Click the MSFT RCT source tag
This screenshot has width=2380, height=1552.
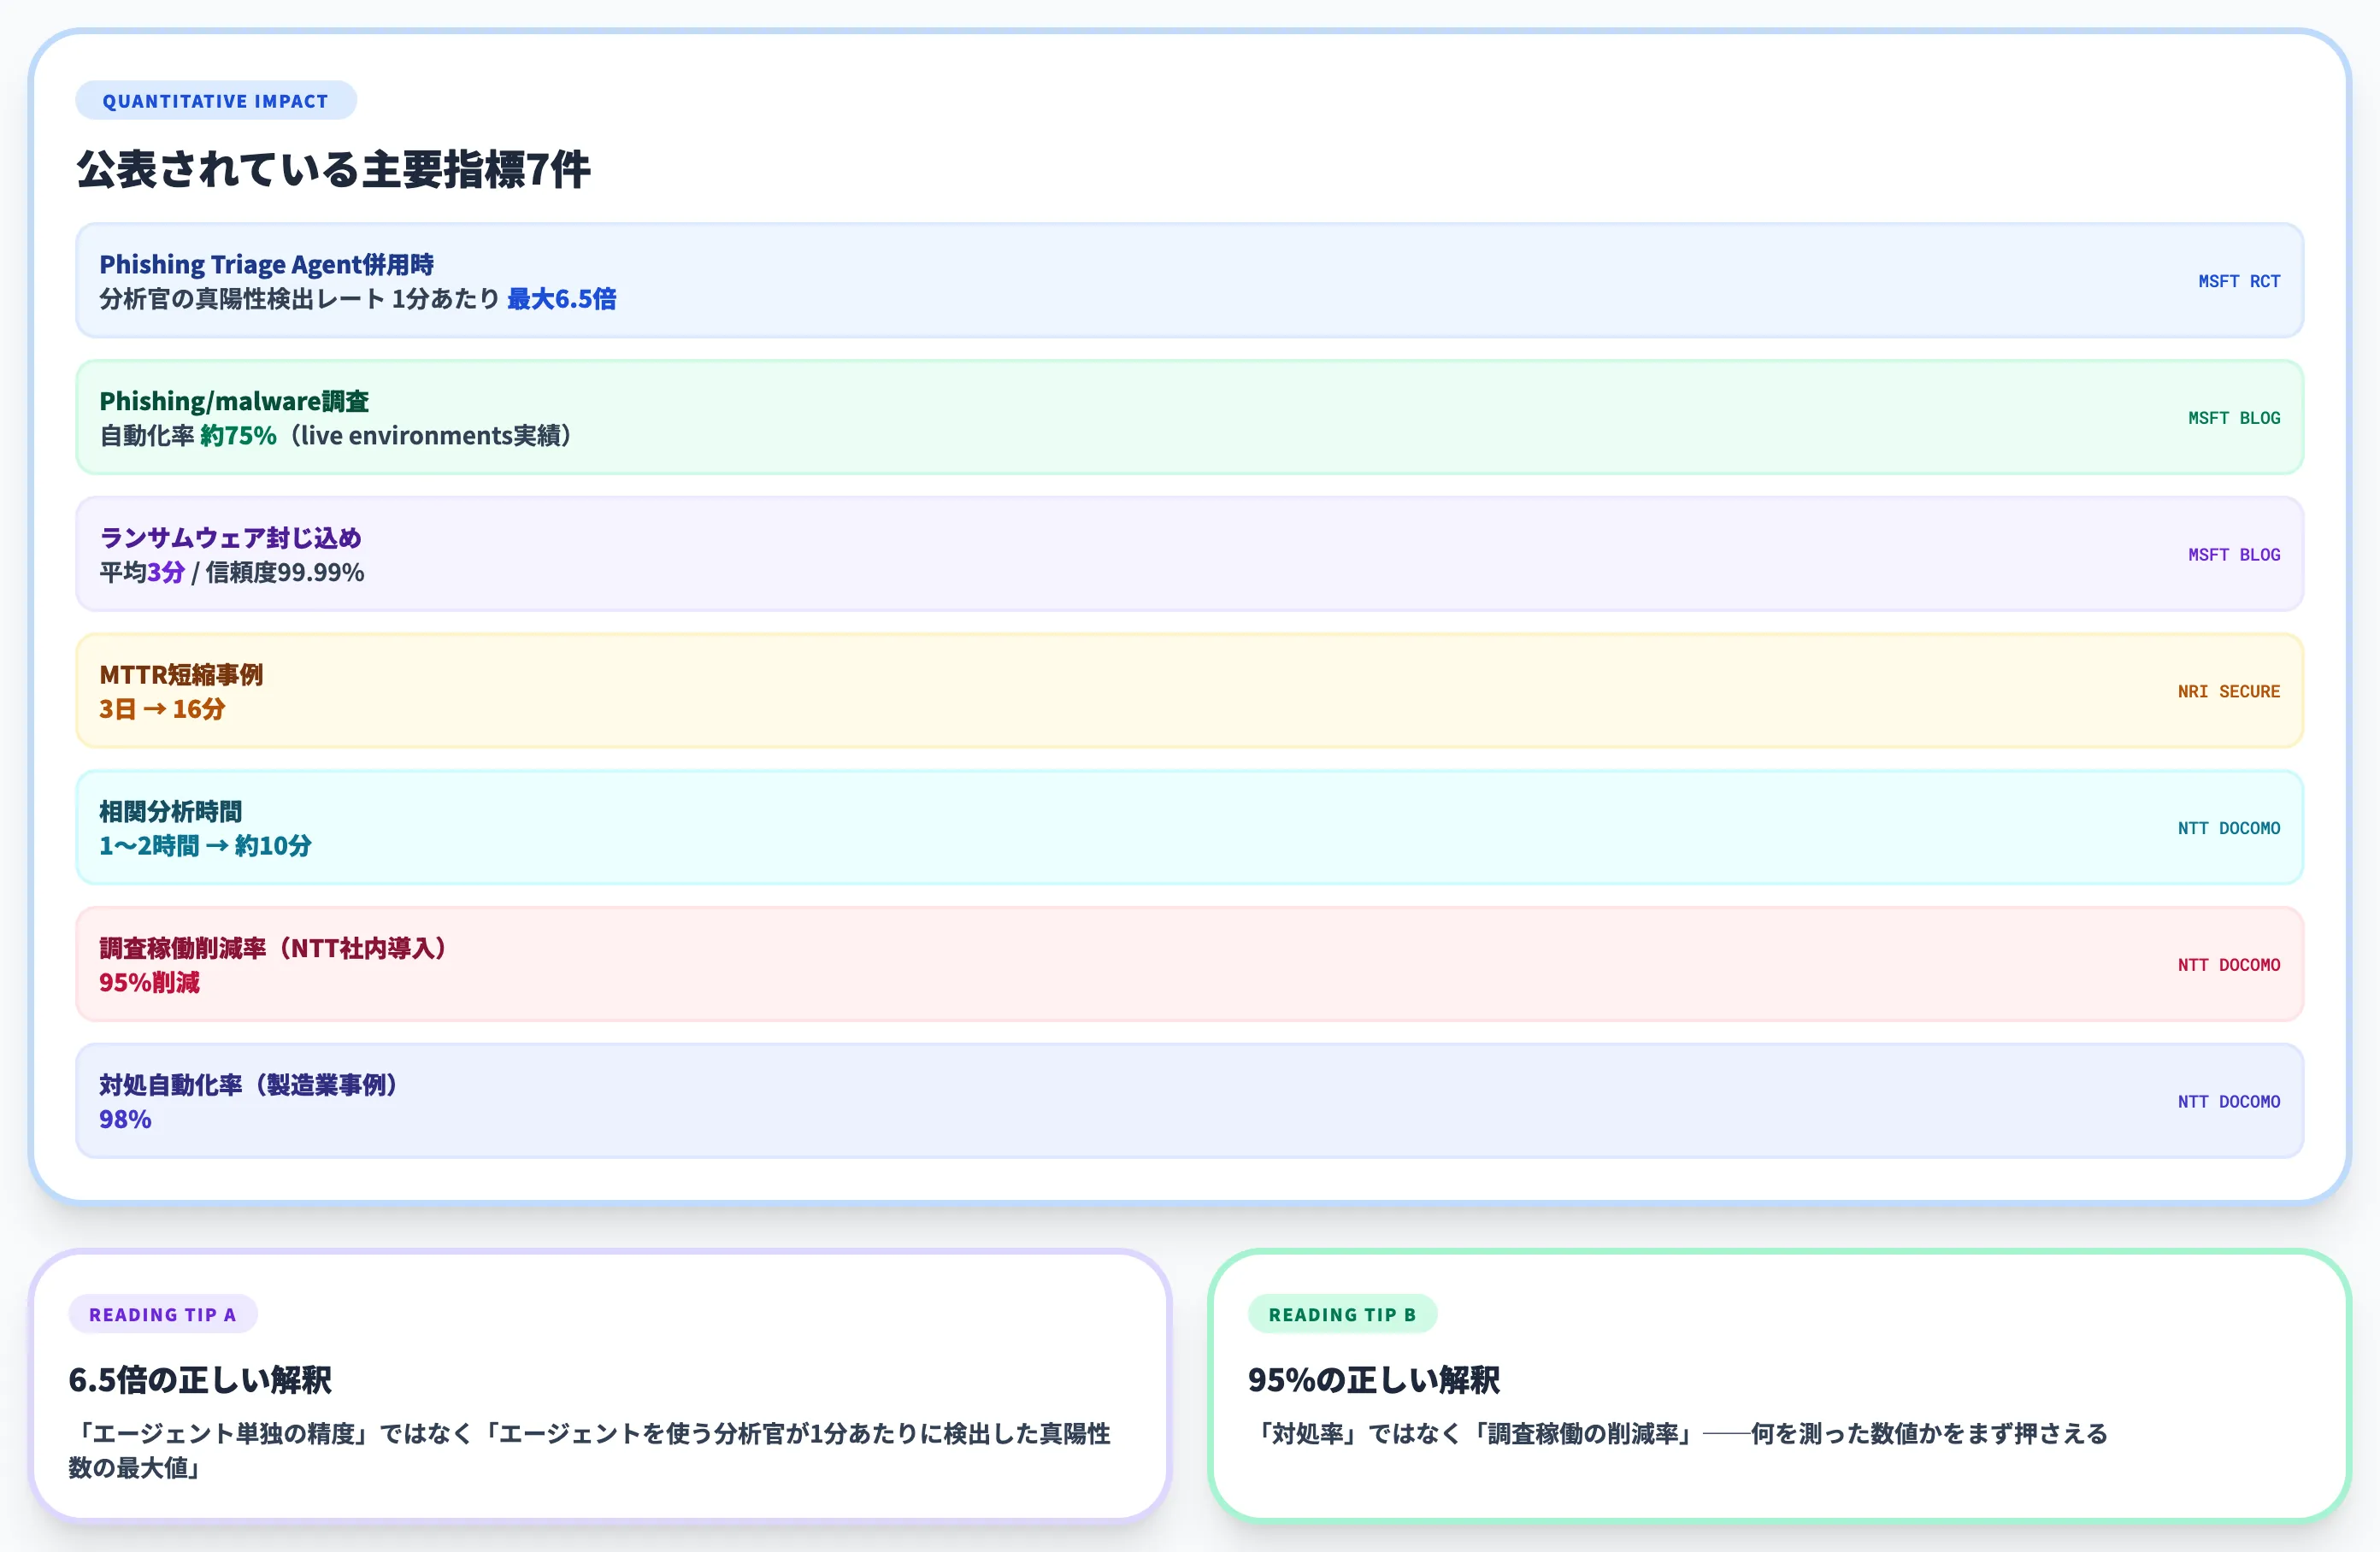click(x=2239, y=282)
